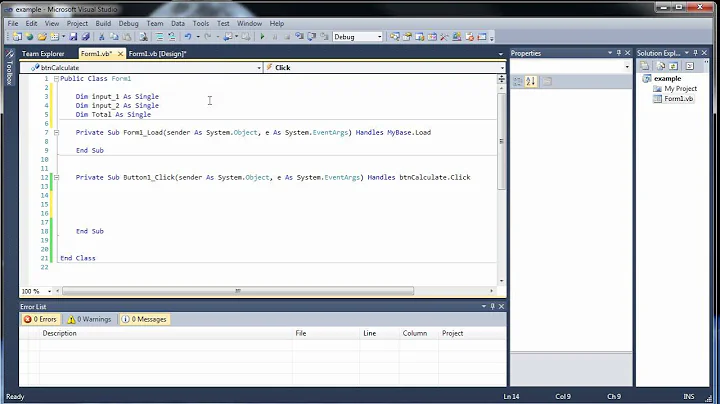The width and height of the screenshot is (720, 404).
Task: Click the Navigate Backward toolbar icon
Action: tap(228, 37)
